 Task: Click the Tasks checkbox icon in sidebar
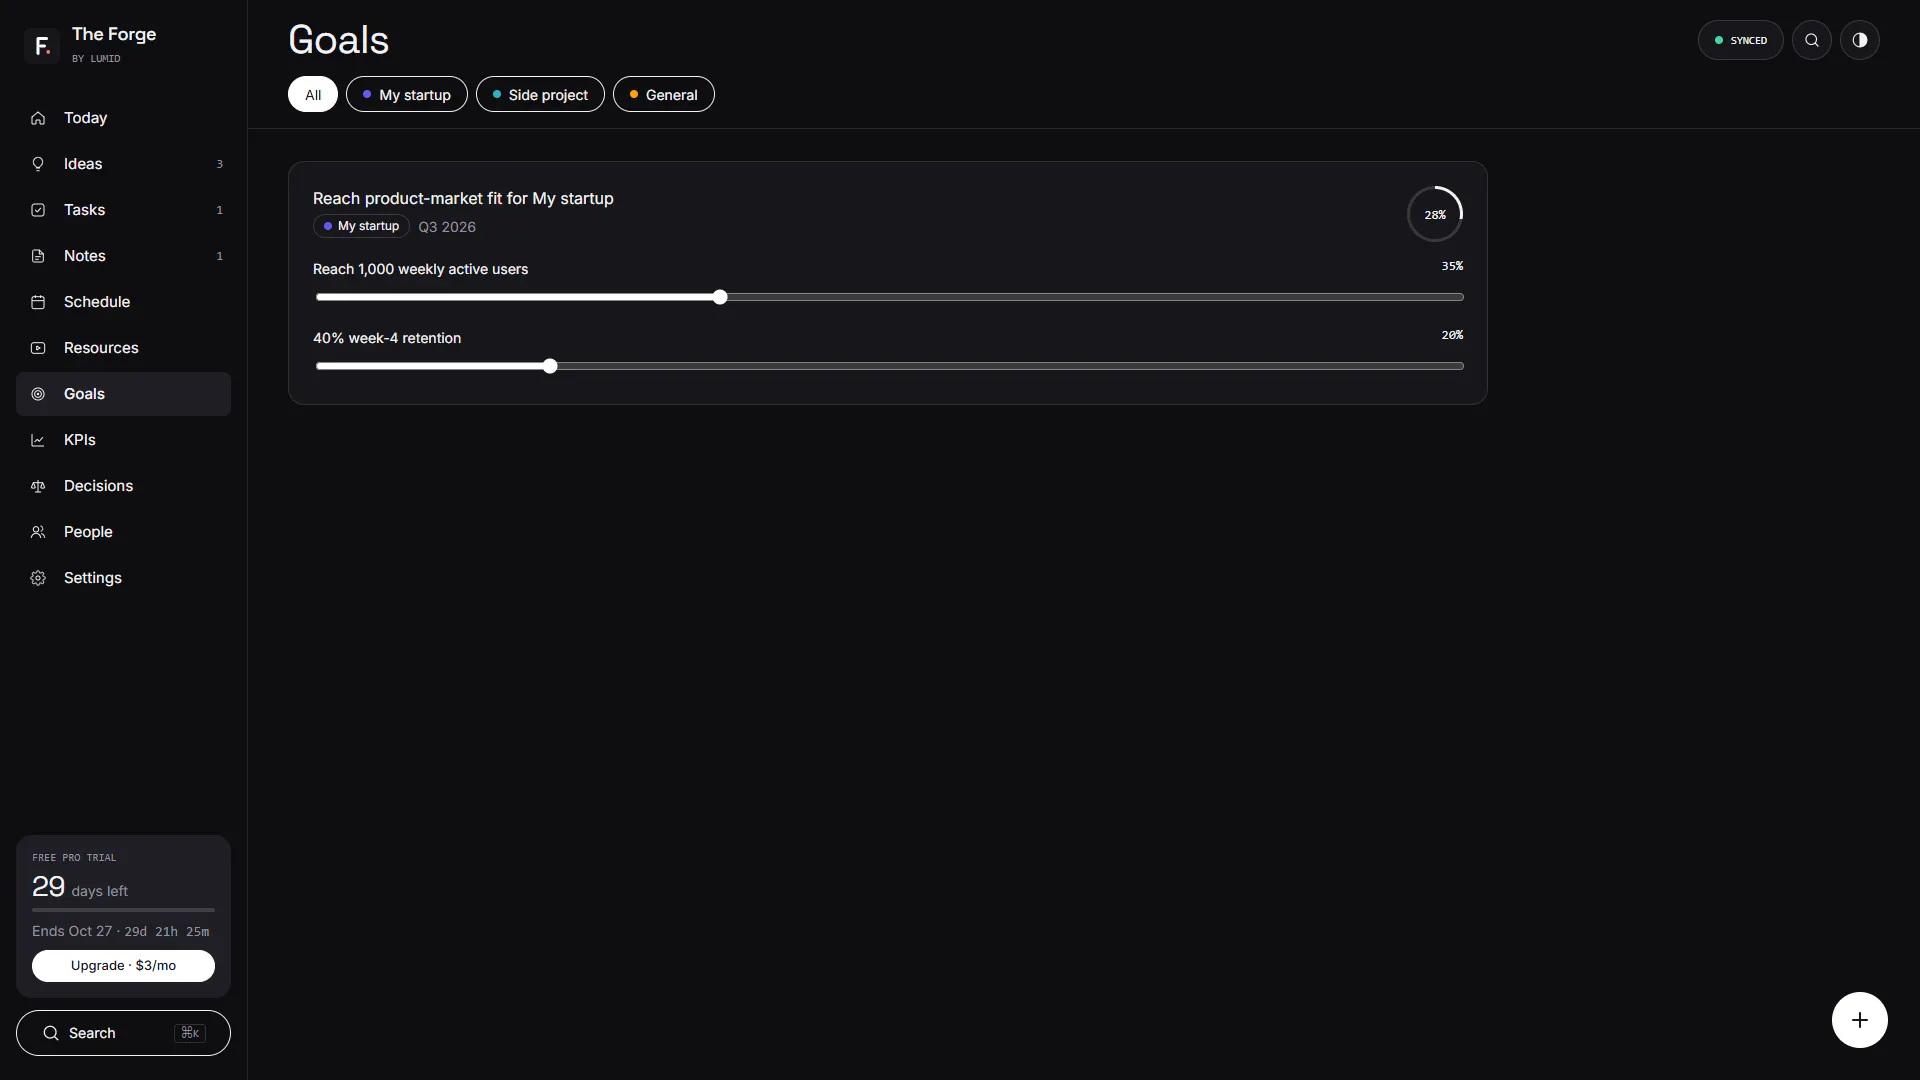click(38, 210)
